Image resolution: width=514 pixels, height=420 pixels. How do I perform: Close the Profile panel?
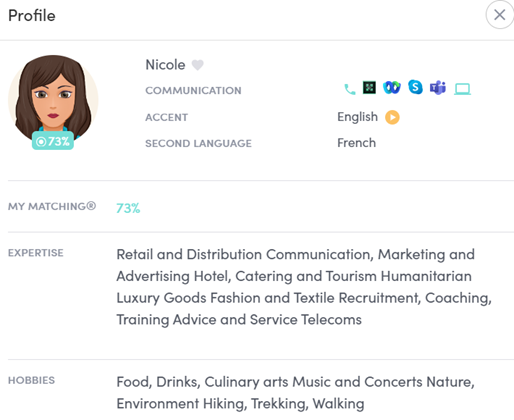coord(500,15)
